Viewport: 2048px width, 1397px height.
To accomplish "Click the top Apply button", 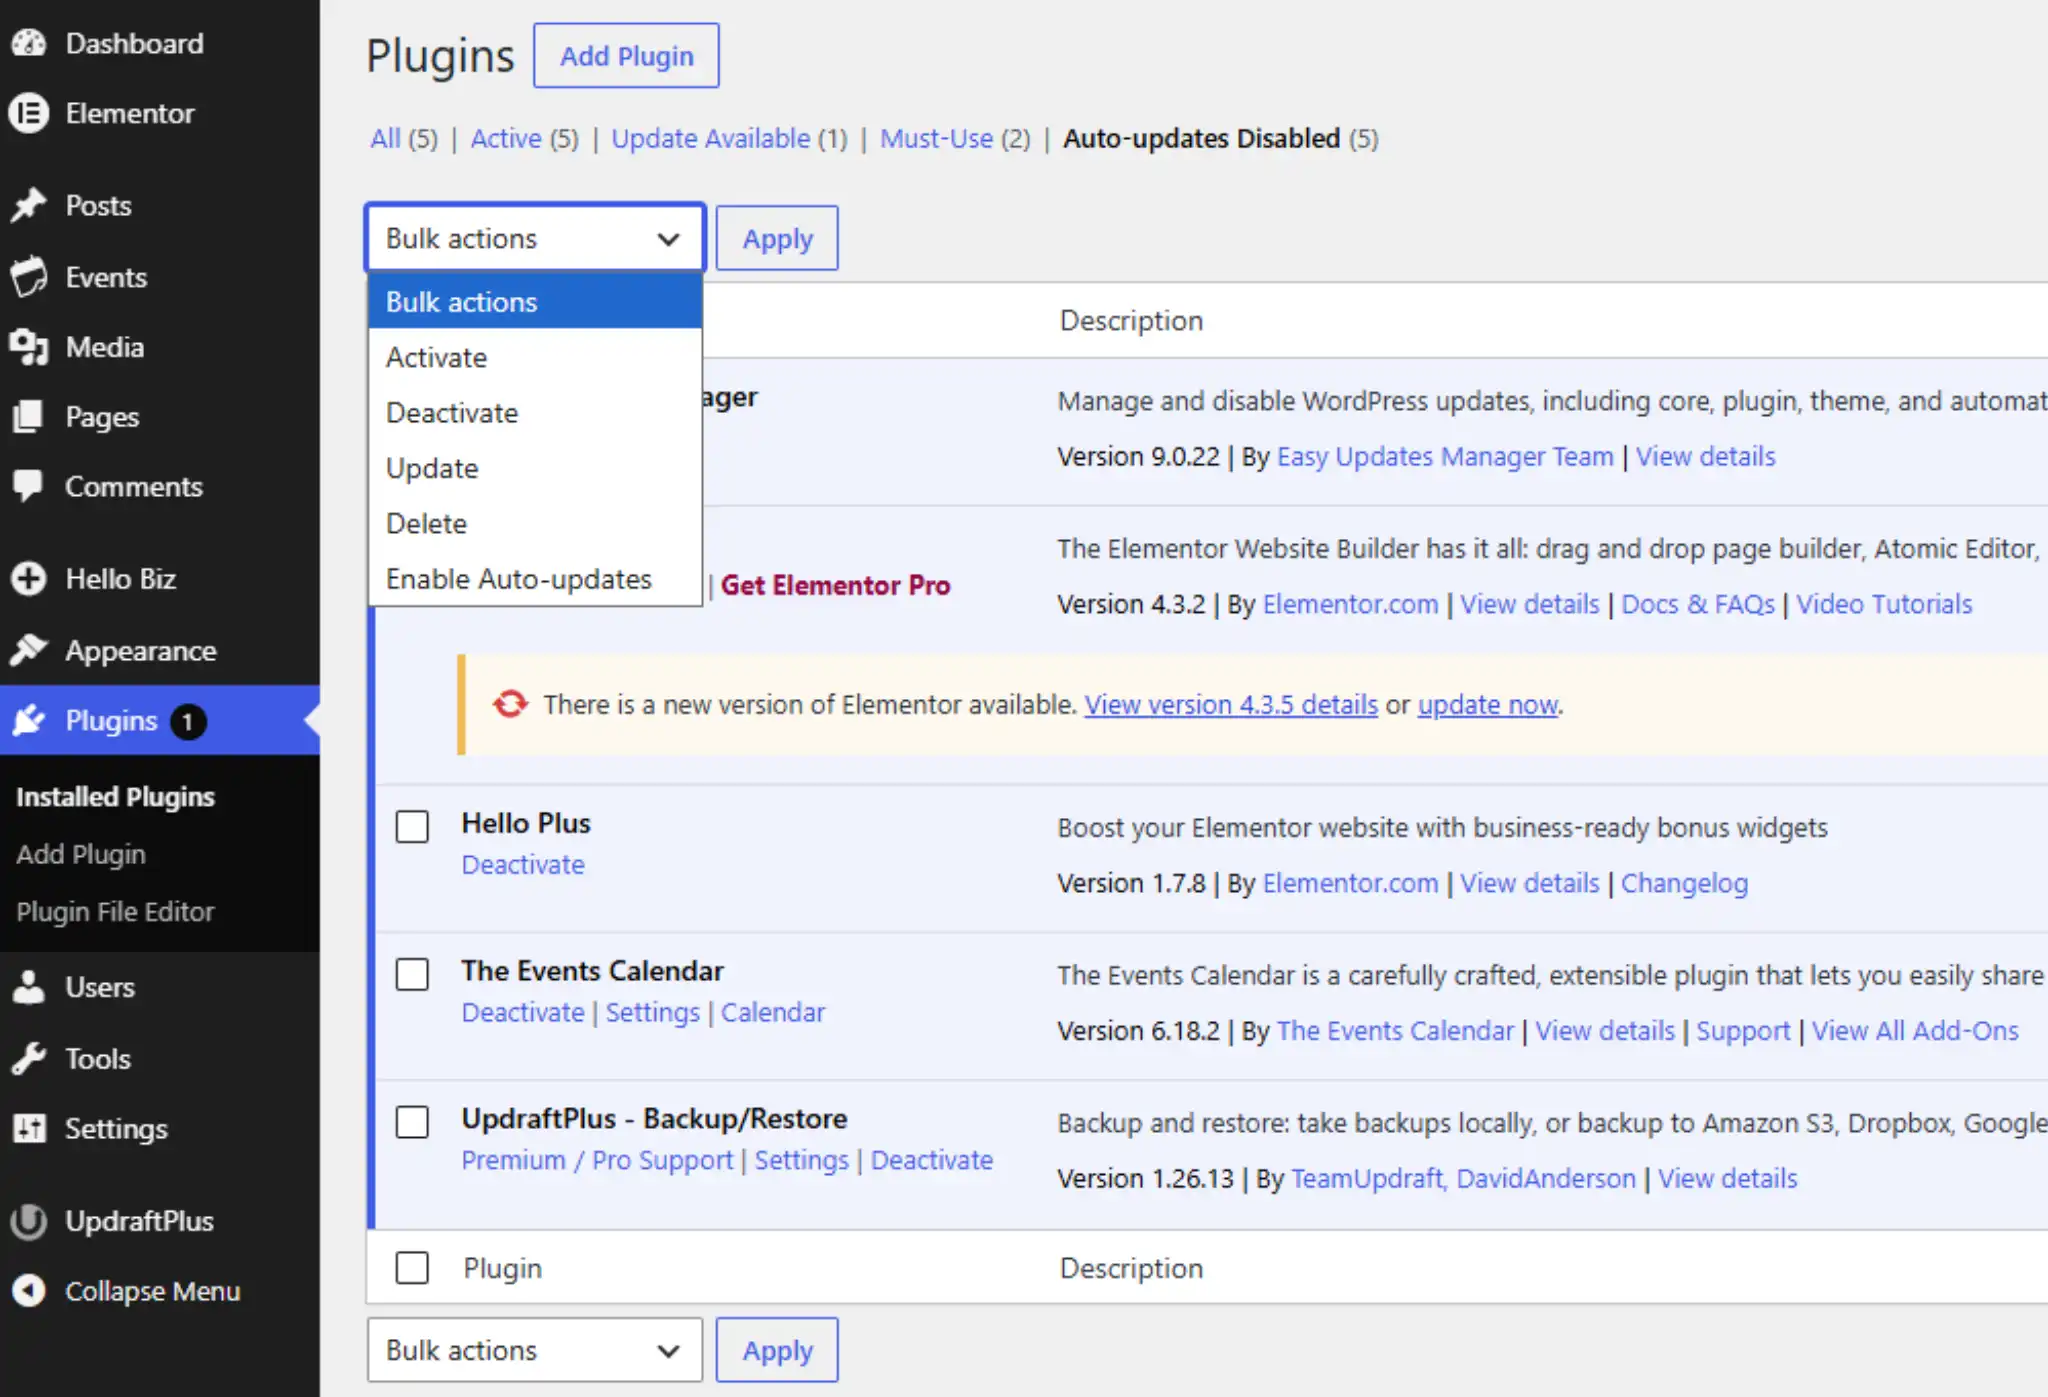I will pyautogui.click(x=777, y=238).
